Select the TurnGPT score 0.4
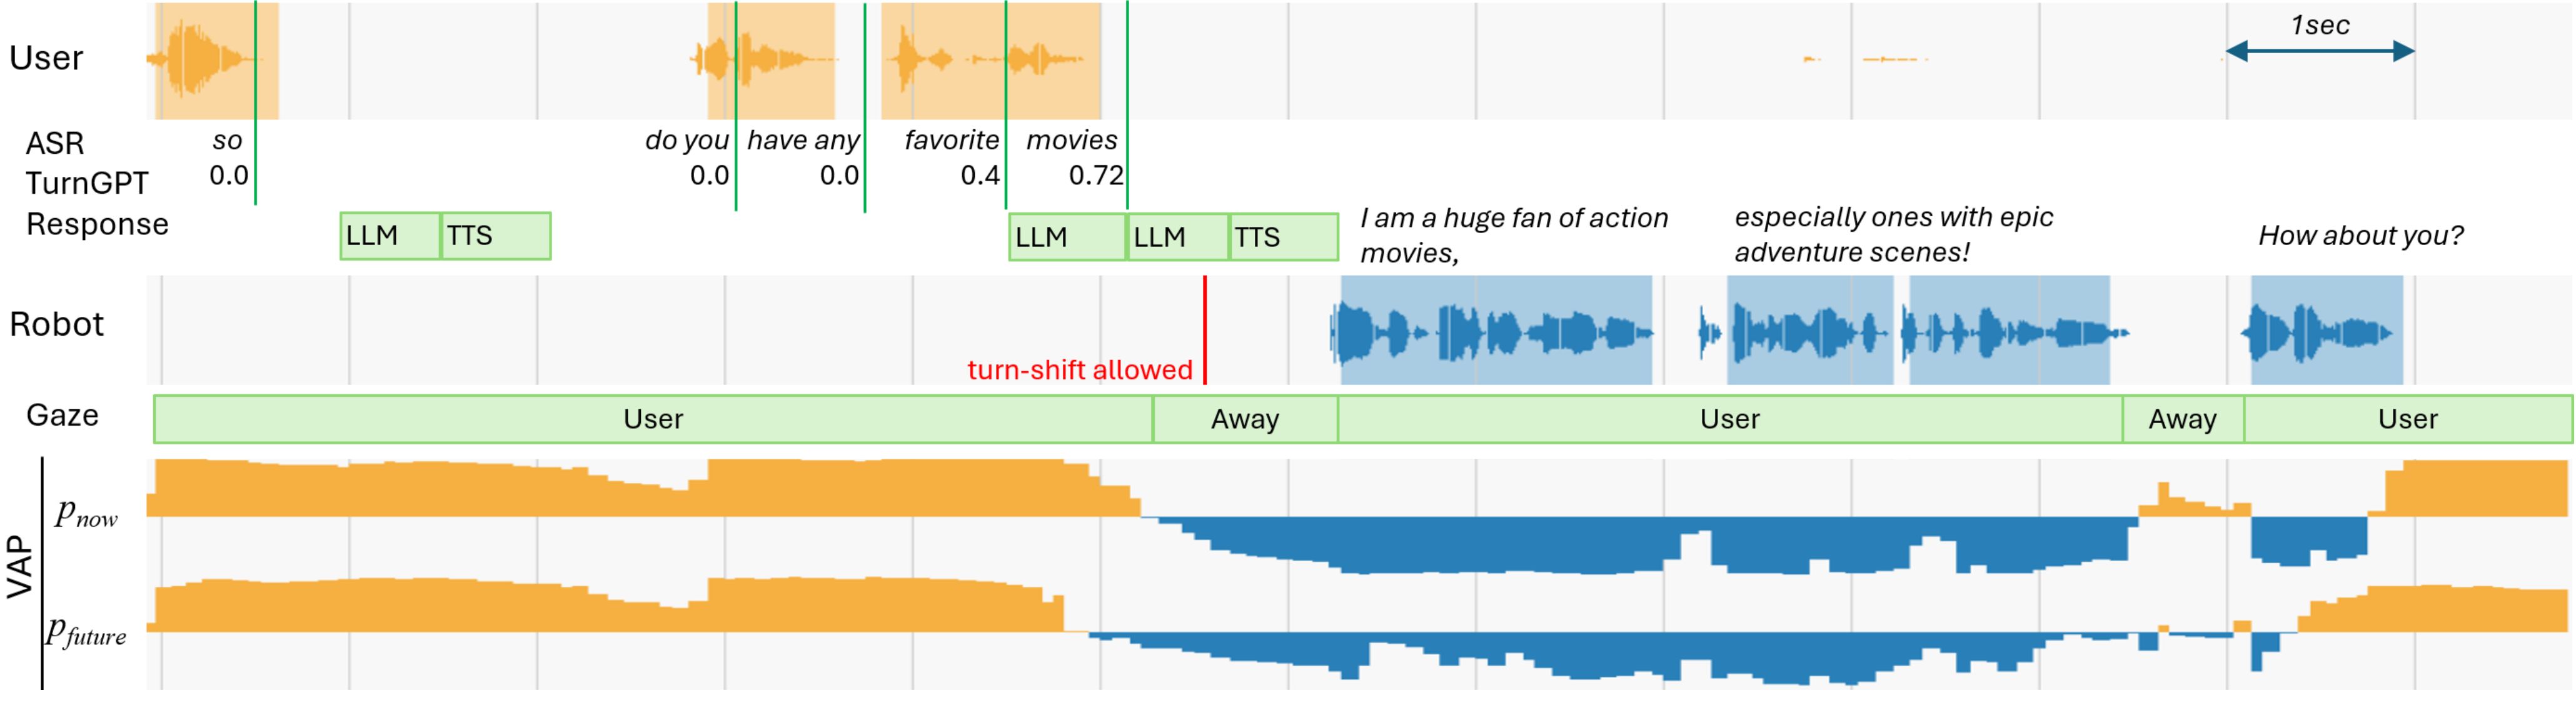Image resolution: width=2576 pixels, height=720 pixels. pyautogui.click(x=979, y=176)
